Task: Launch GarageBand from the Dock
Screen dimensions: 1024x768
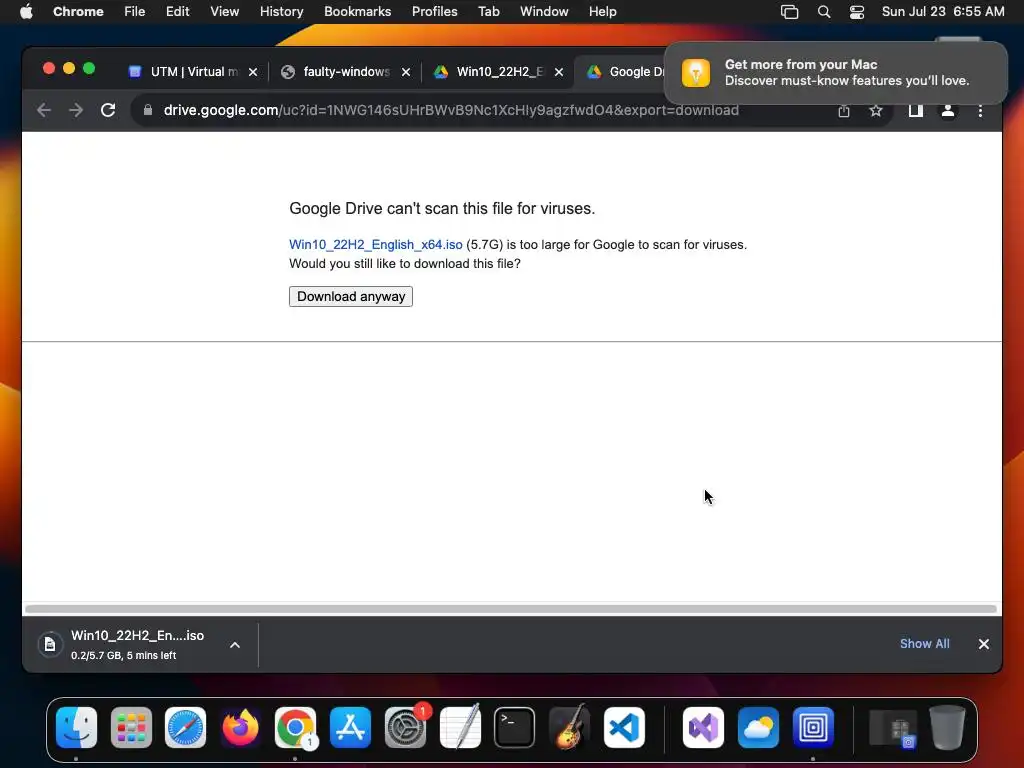Action: 569,726
